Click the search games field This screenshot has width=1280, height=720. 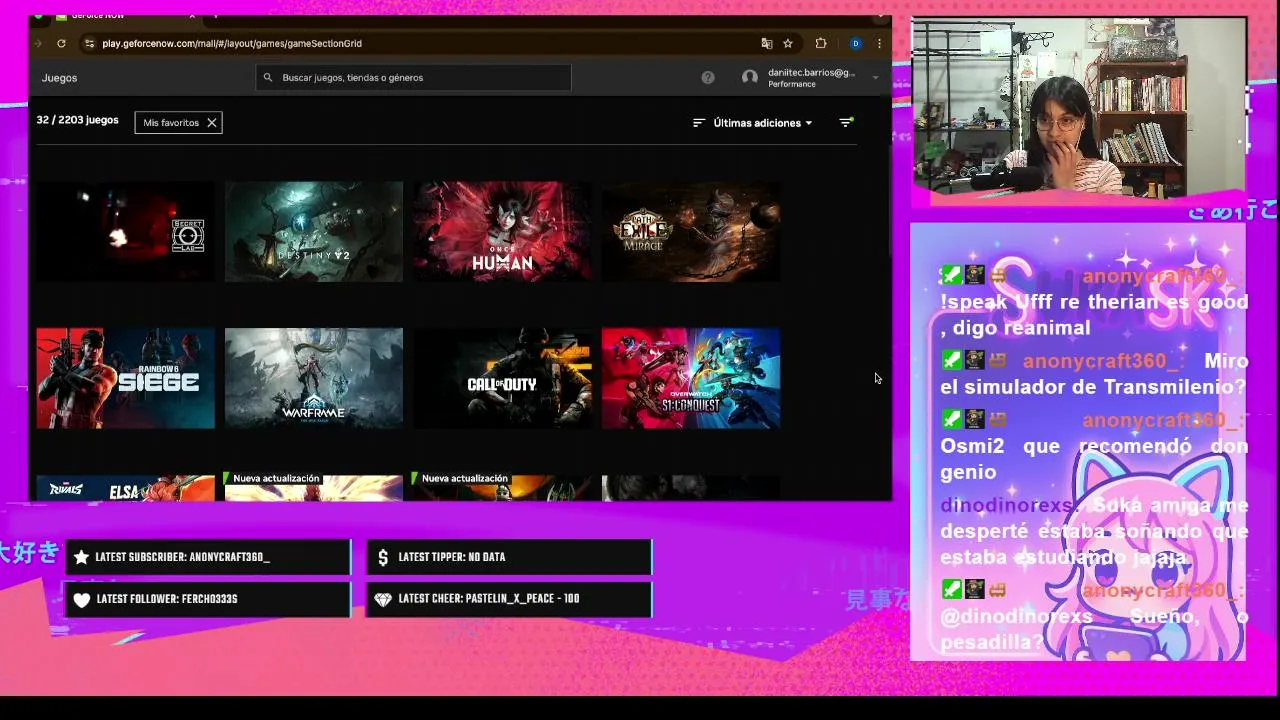(x=413, y=78)
